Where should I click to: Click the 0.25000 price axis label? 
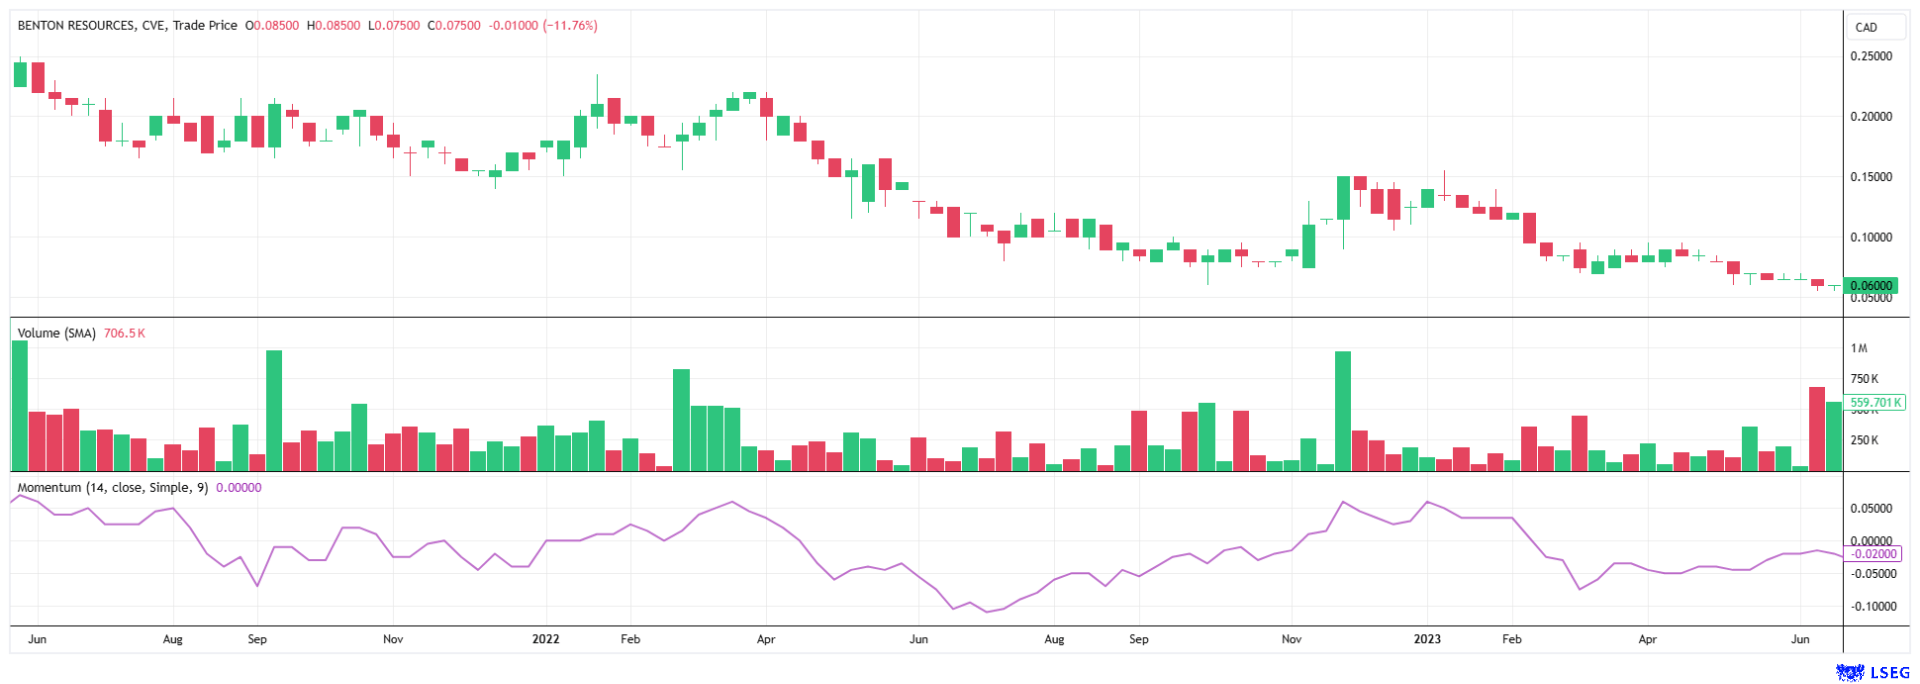click(x=1870, y=57)
